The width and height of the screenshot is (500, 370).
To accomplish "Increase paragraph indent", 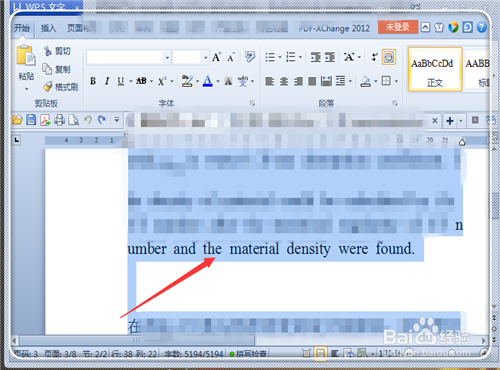I will coord(330,57).
